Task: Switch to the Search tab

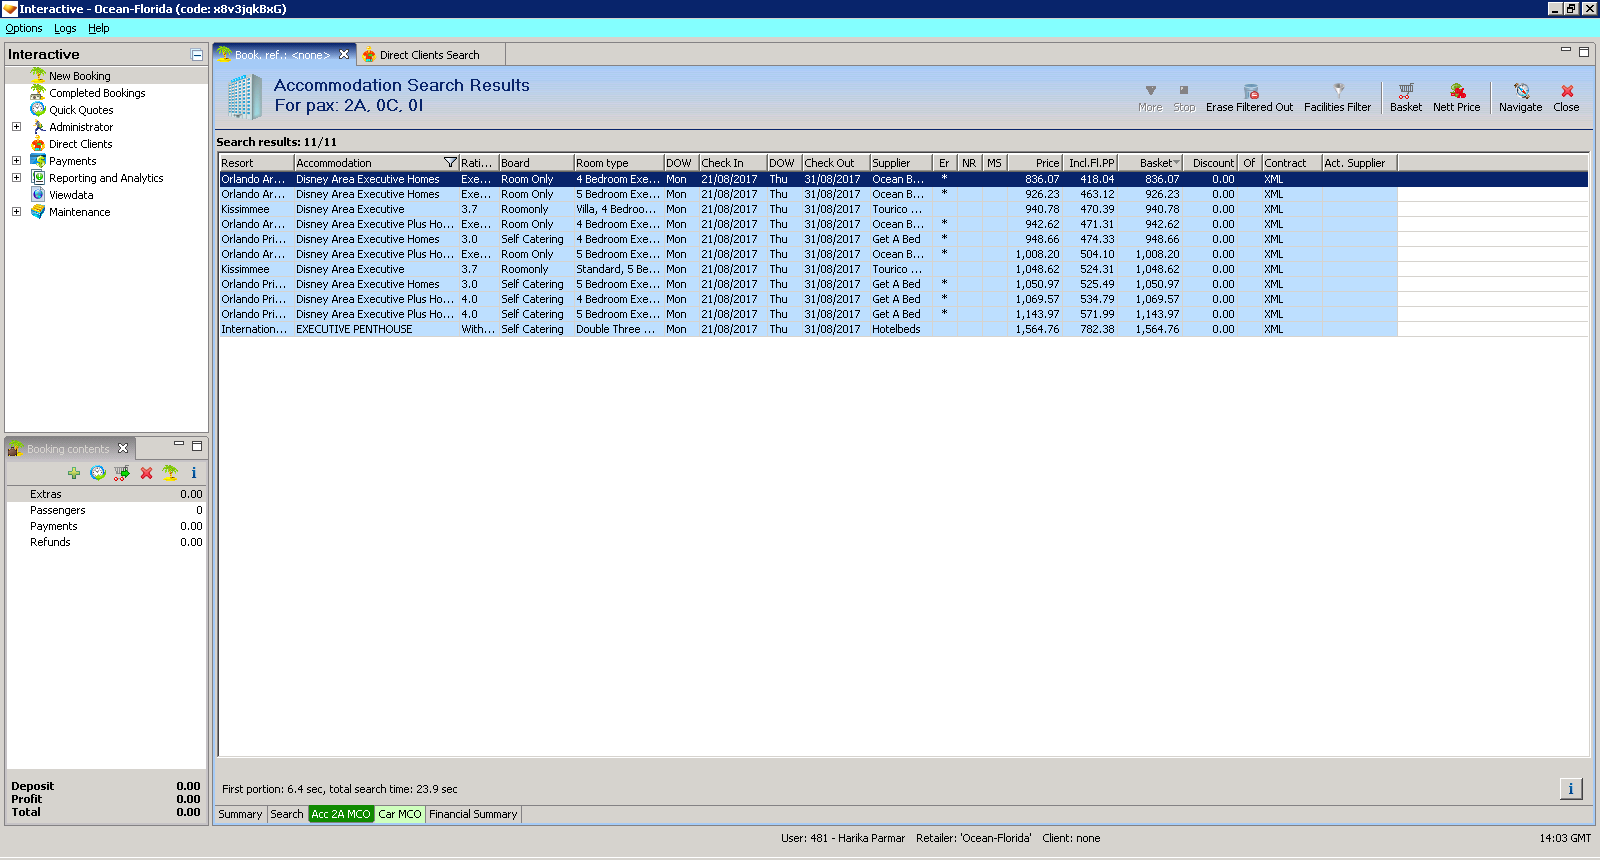Action: pos(287,814)
